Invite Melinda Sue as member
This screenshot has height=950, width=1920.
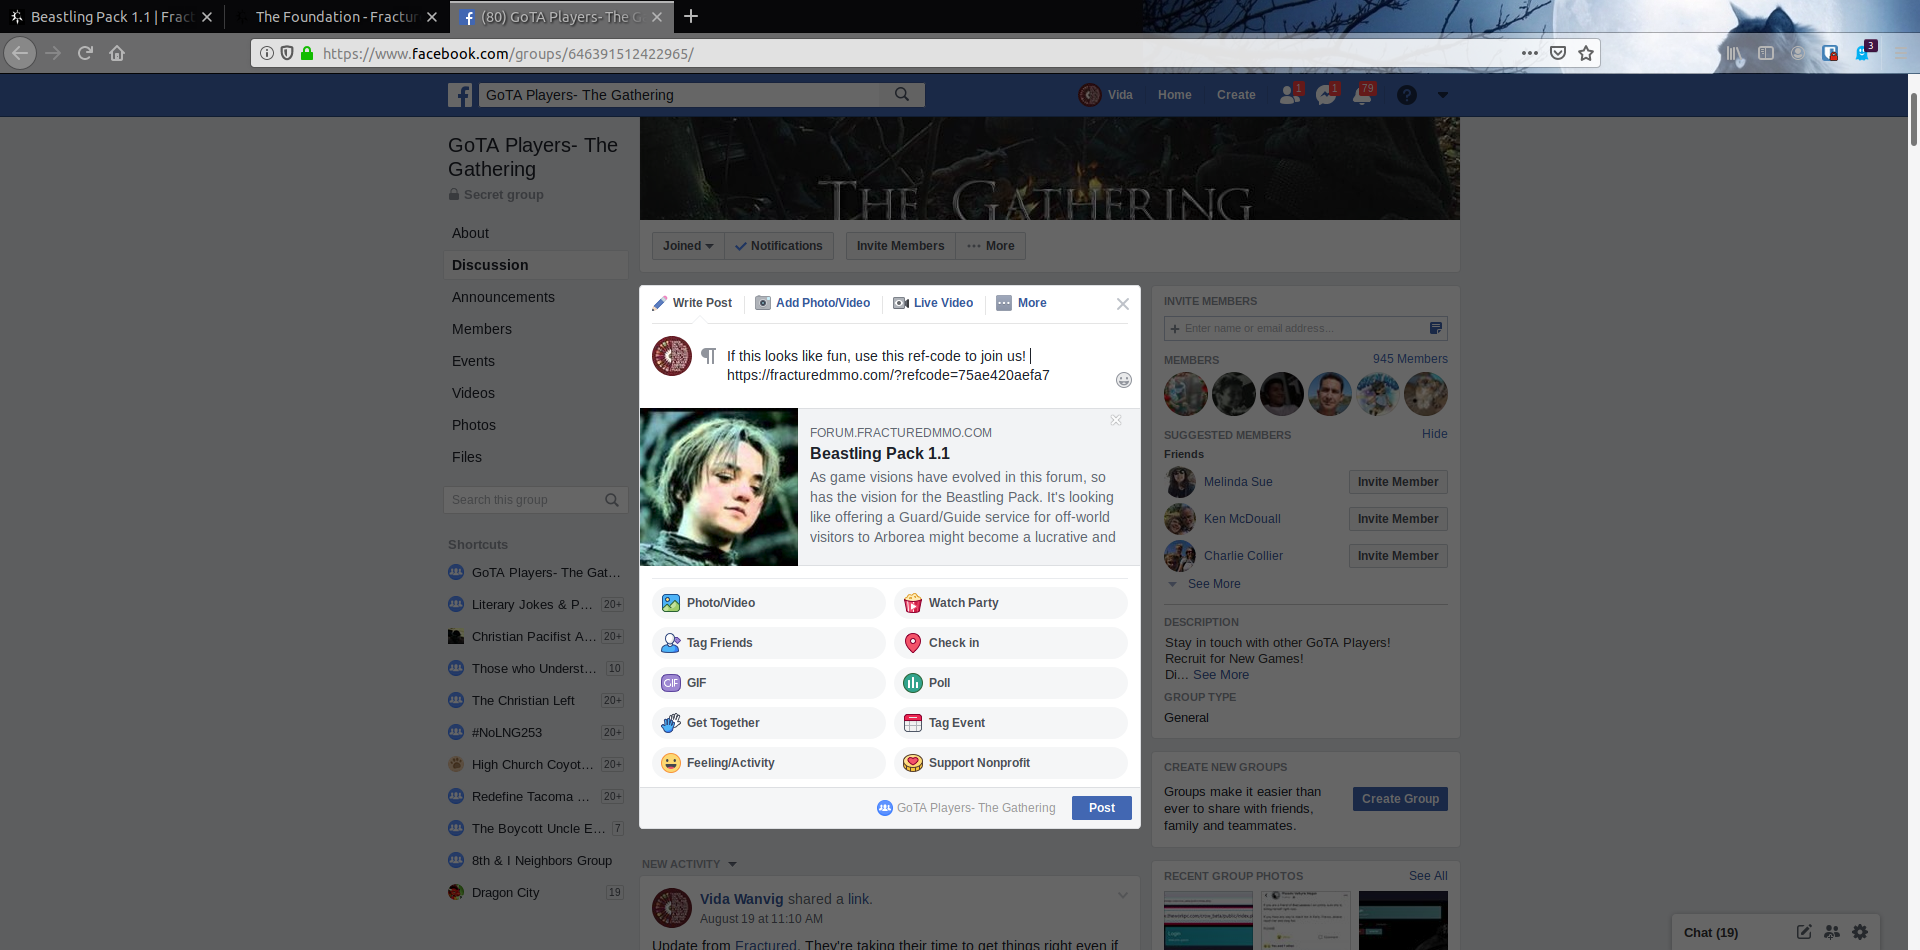tap(1398, 482)
